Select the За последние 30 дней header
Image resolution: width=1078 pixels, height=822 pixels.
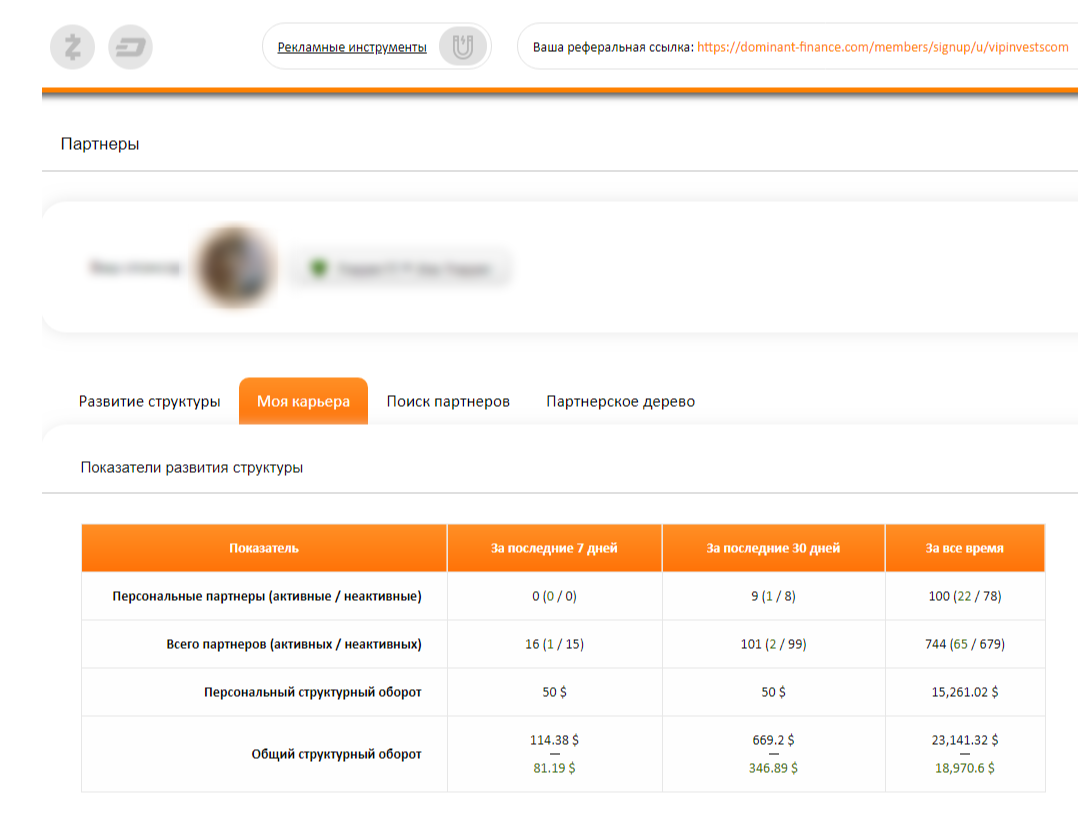[x=773, y=548]
